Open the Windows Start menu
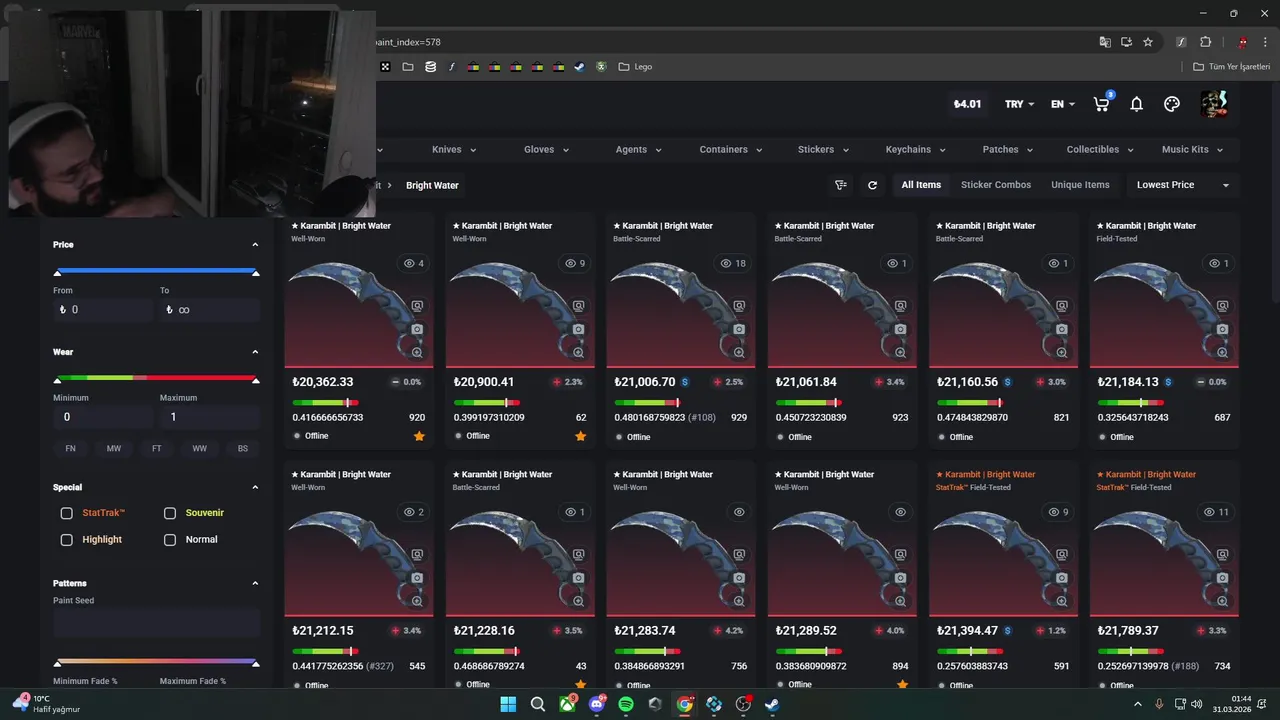Screen dimensions: 1280x720 [x=508, y=704]
